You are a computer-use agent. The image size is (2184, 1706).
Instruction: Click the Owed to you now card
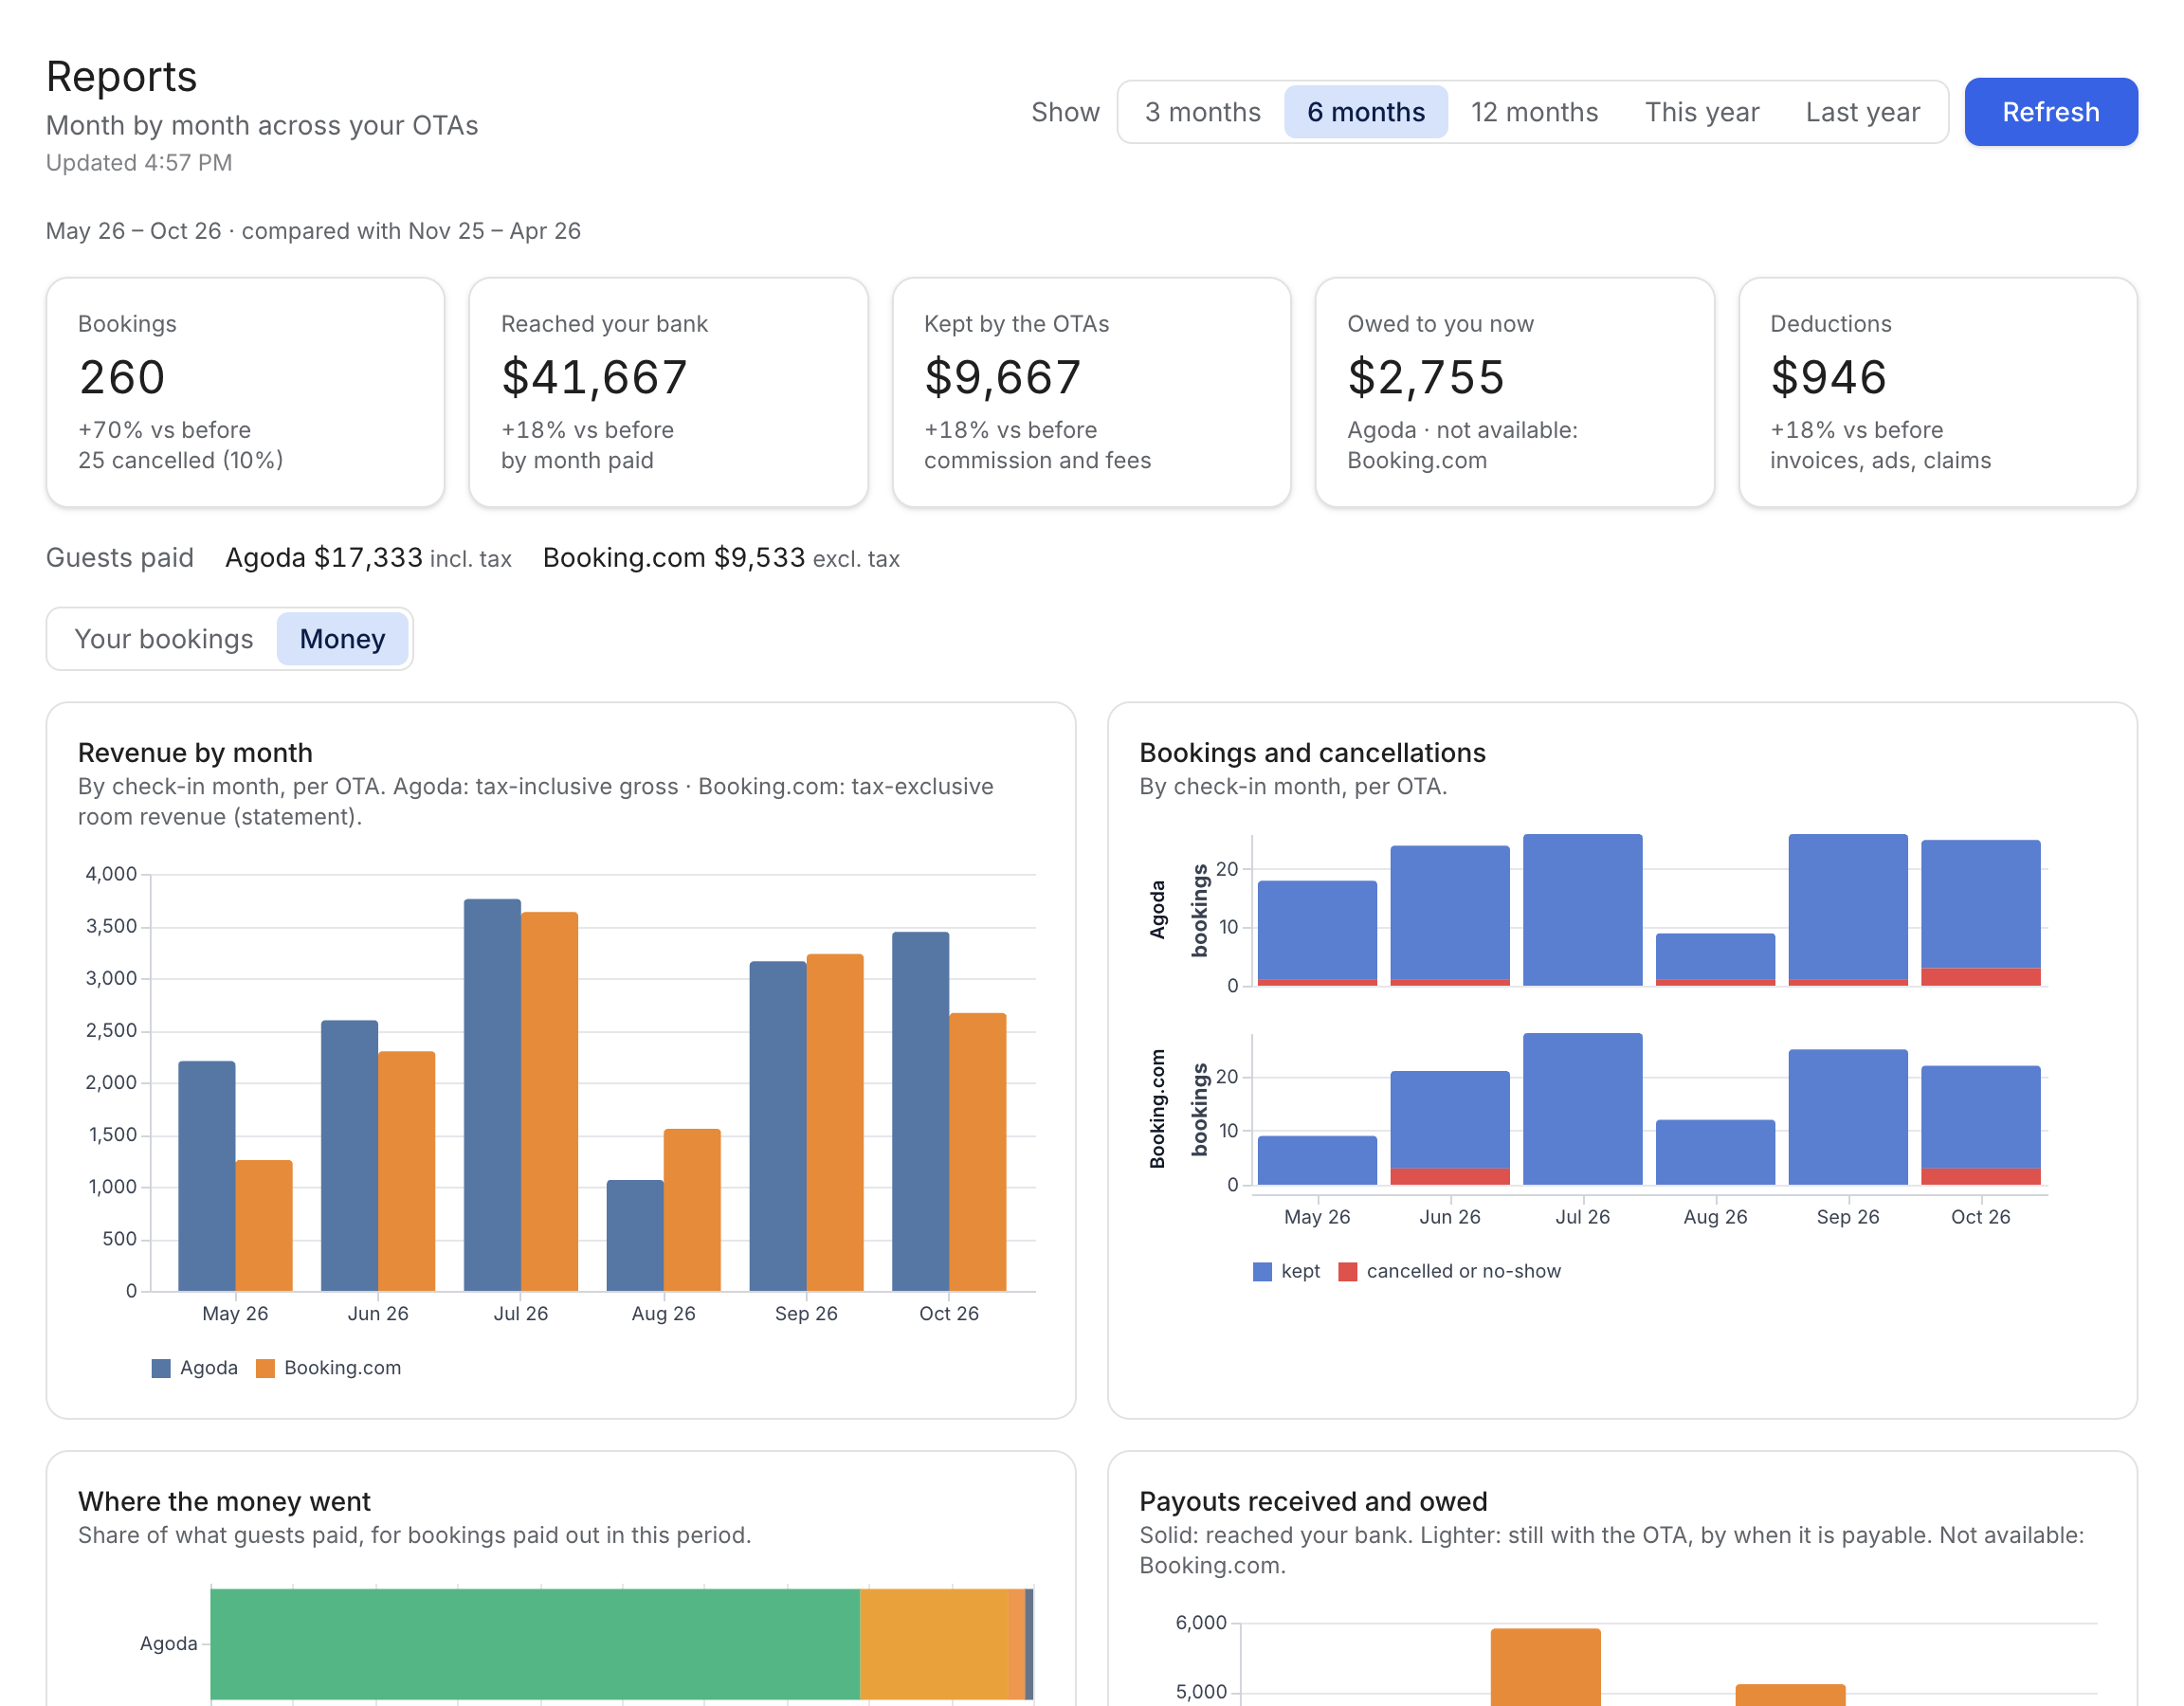pos(1514,392)
